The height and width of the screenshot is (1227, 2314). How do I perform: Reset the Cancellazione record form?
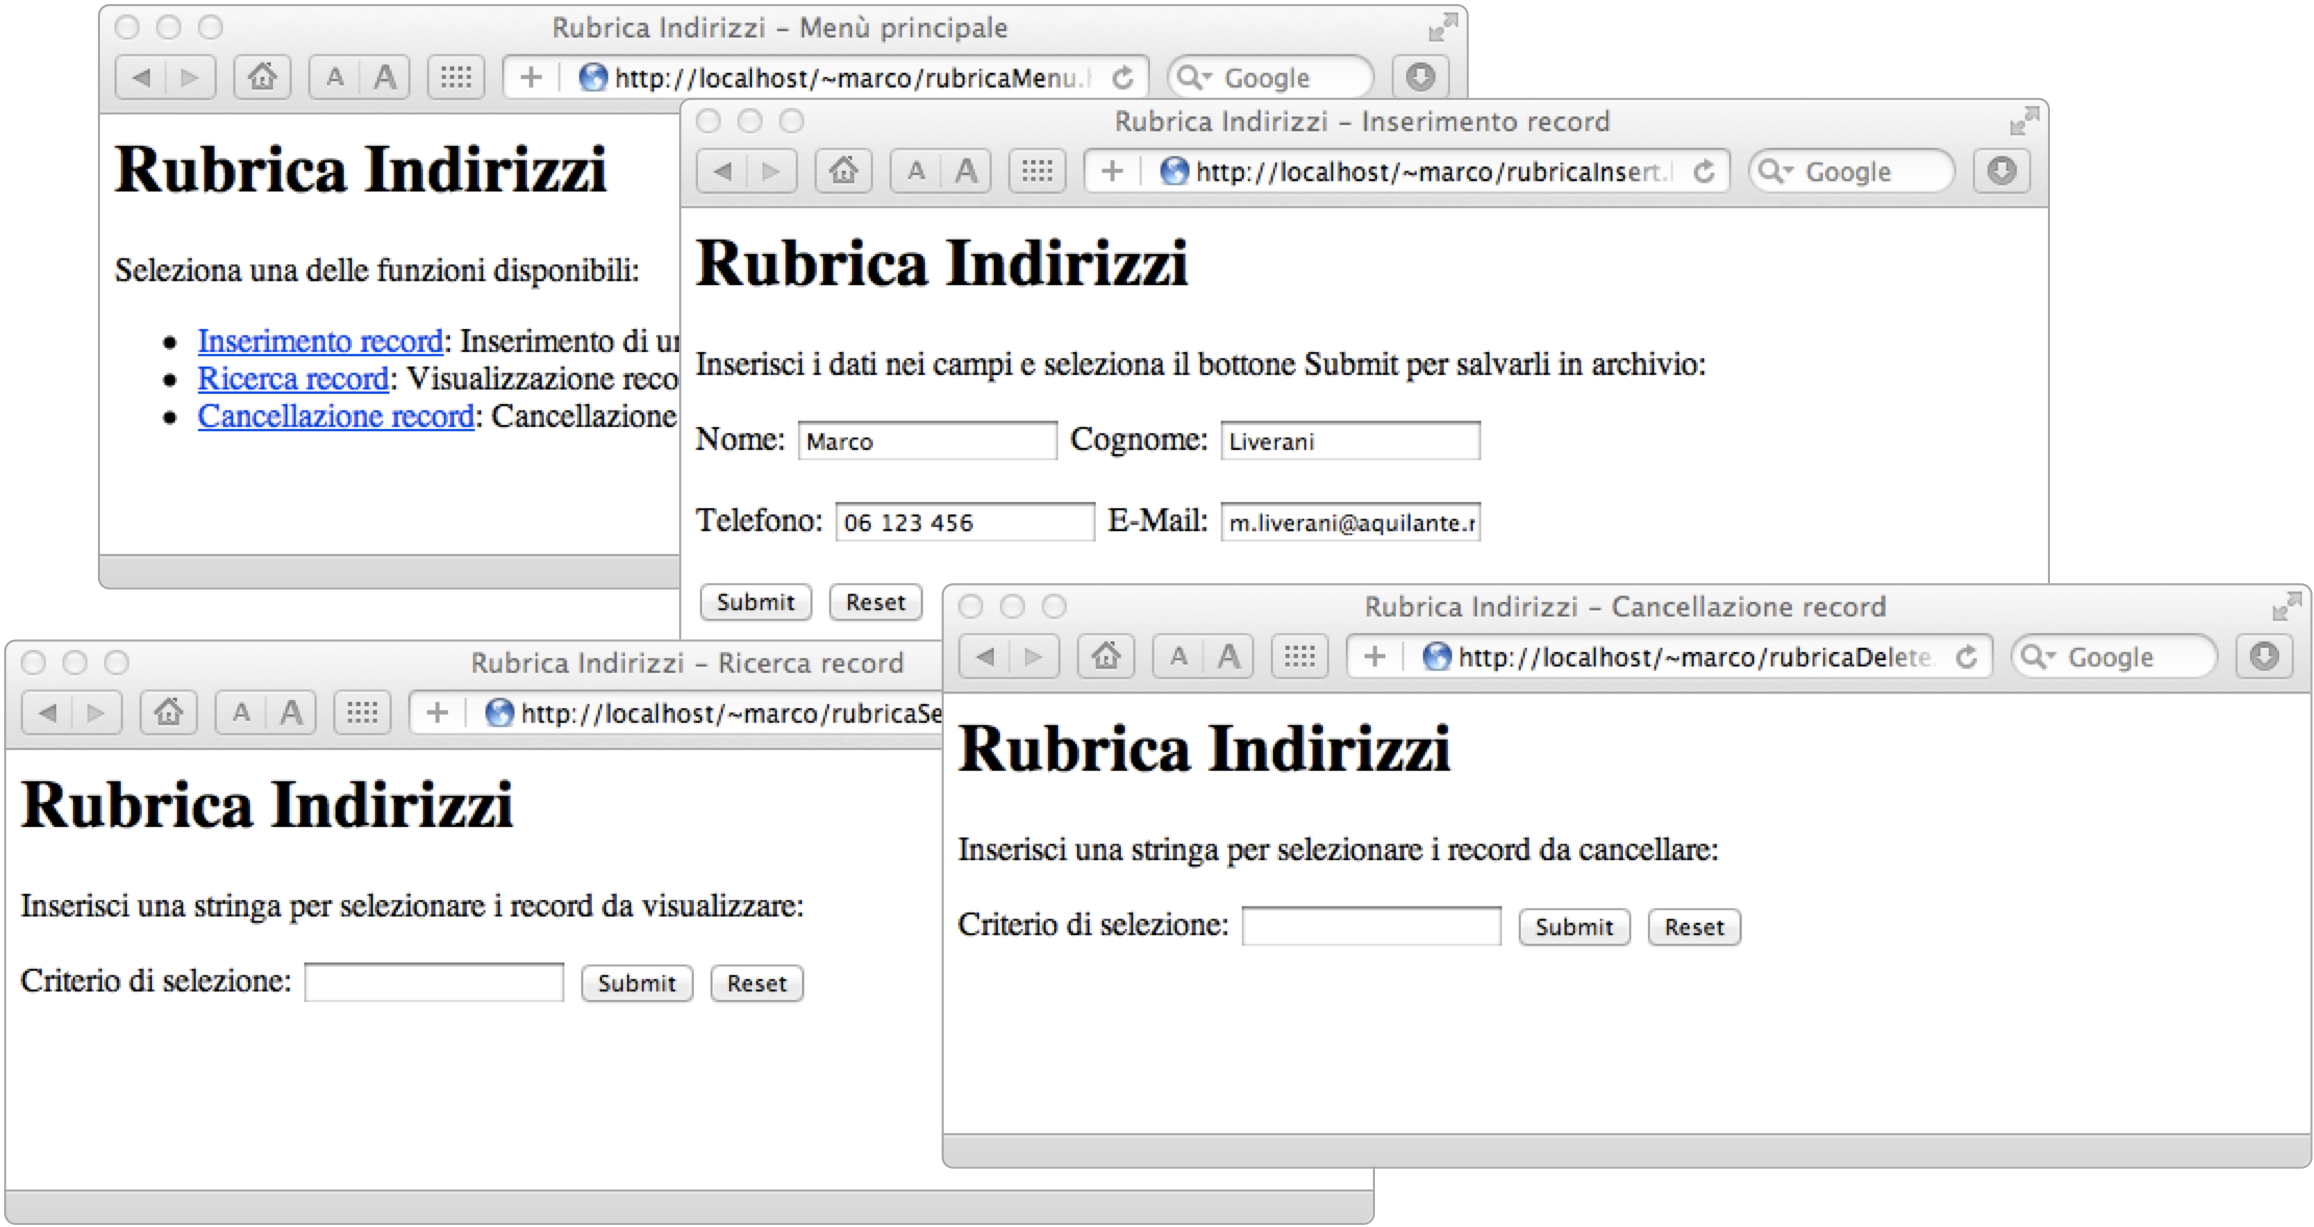pyautogui.click(x=1694, y=927)
